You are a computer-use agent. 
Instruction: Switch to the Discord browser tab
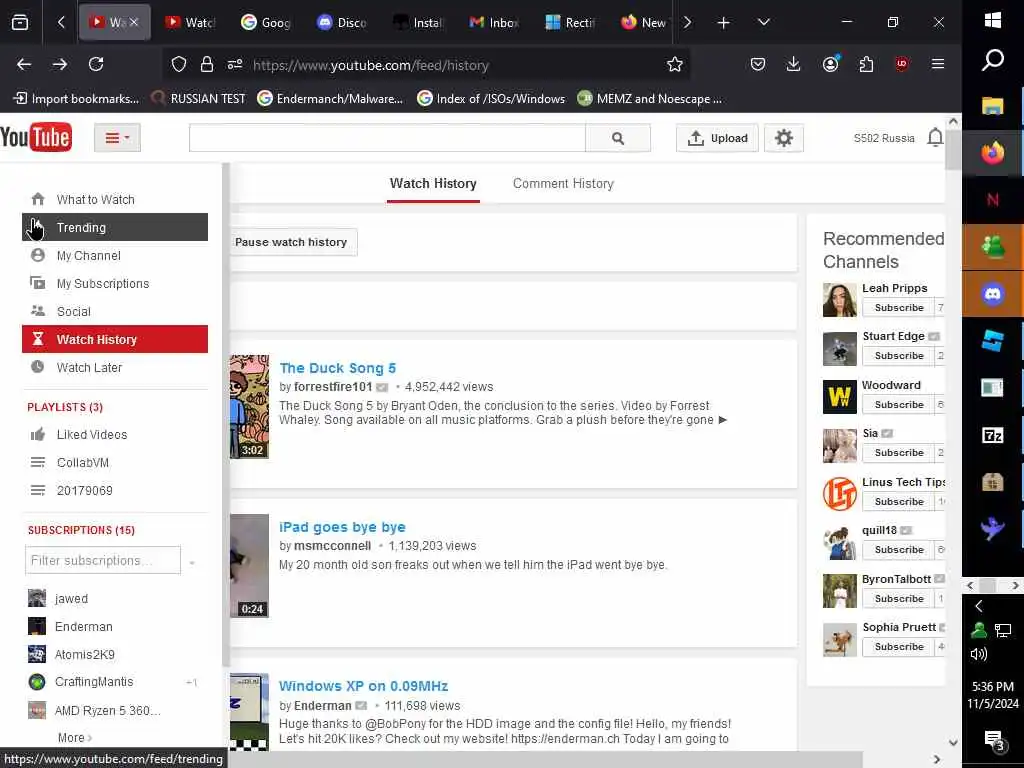tap(342, 23)
